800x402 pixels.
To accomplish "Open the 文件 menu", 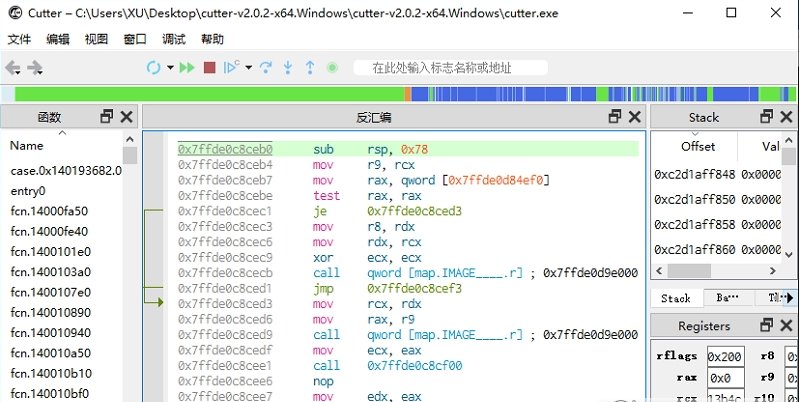I will tap(19, 39).
